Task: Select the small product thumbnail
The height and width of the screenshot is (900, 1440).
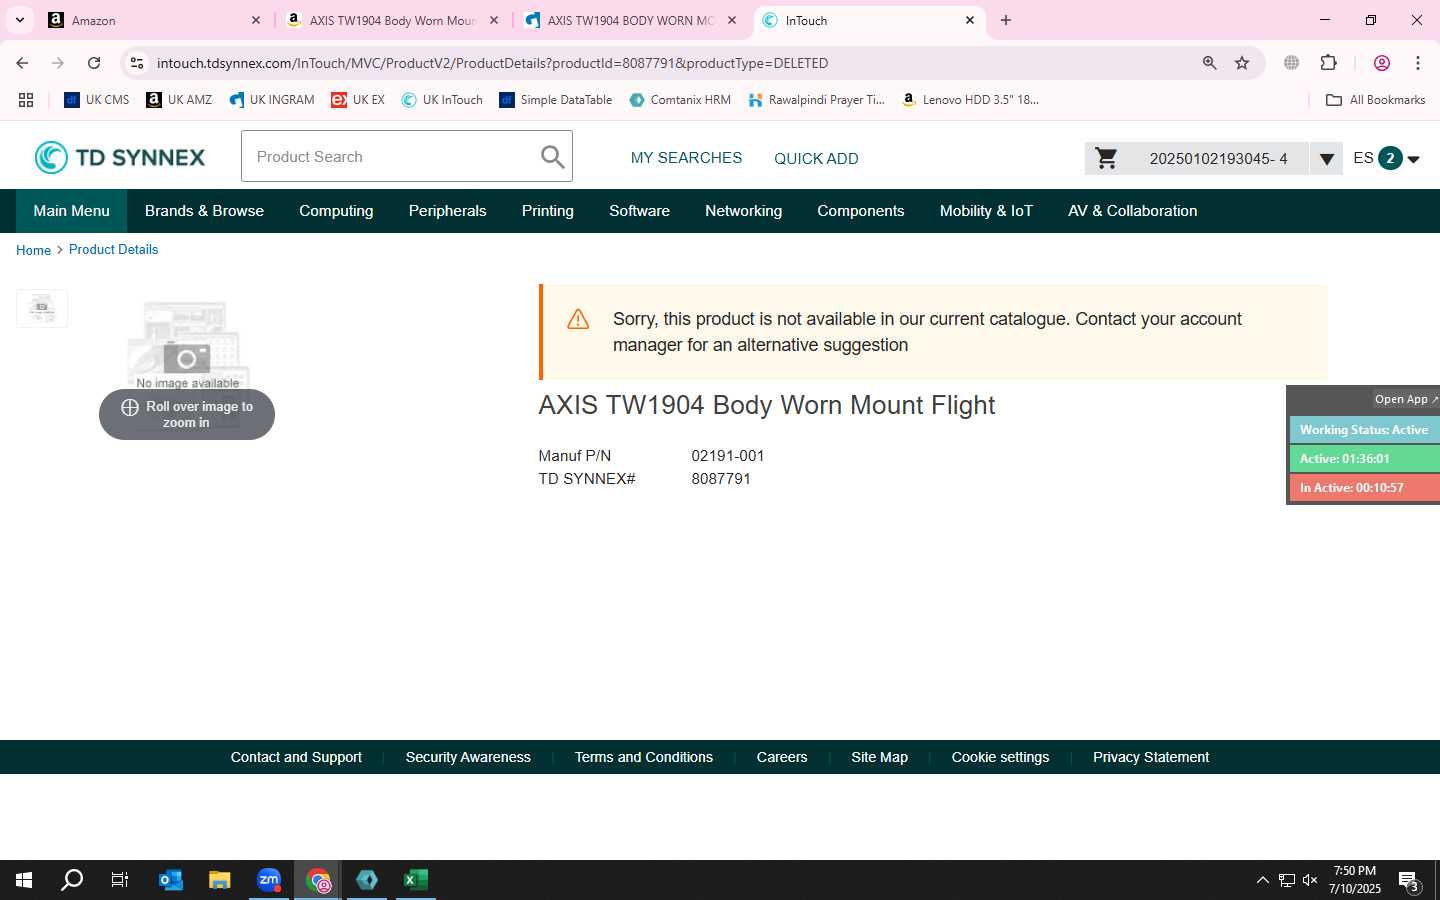Action: click(42, 308)
